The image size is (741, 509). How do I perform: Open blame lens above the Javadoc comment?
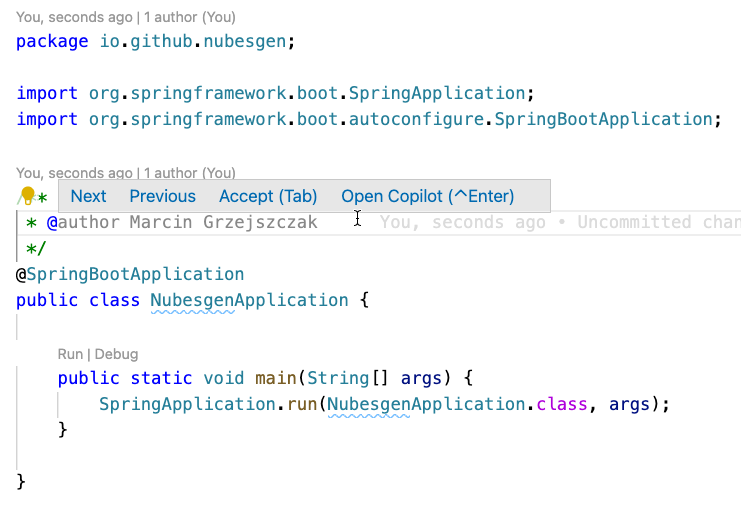(126, 173)
